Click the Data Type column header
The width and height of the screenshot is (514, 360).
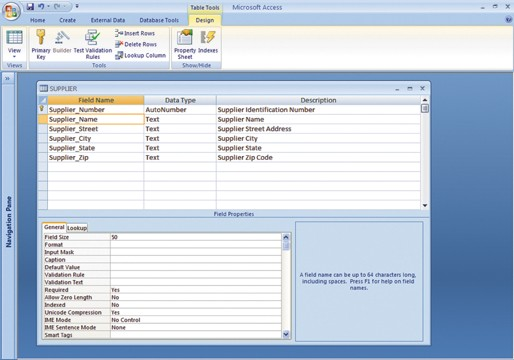[180, 100]
